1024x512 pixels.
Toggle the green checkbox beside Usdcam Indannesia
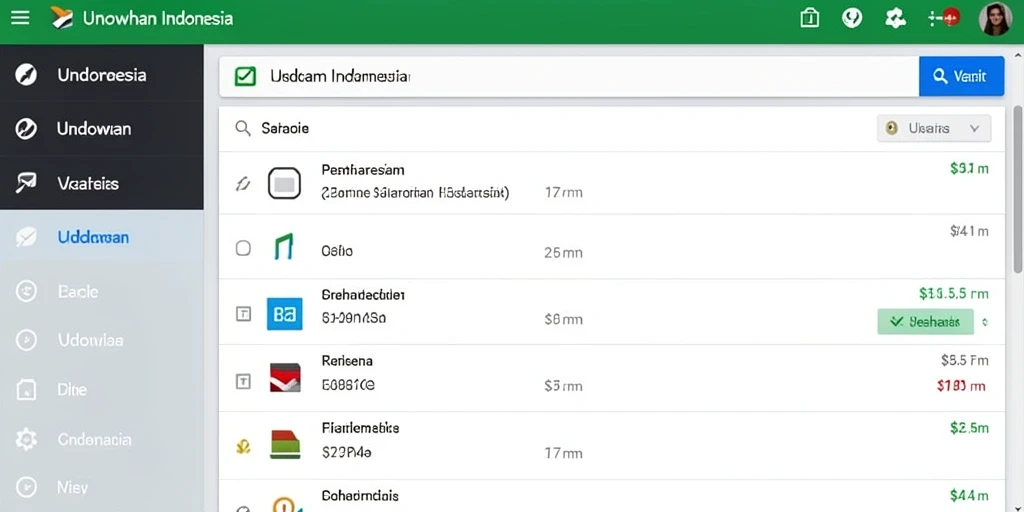(x=245, y=76)
